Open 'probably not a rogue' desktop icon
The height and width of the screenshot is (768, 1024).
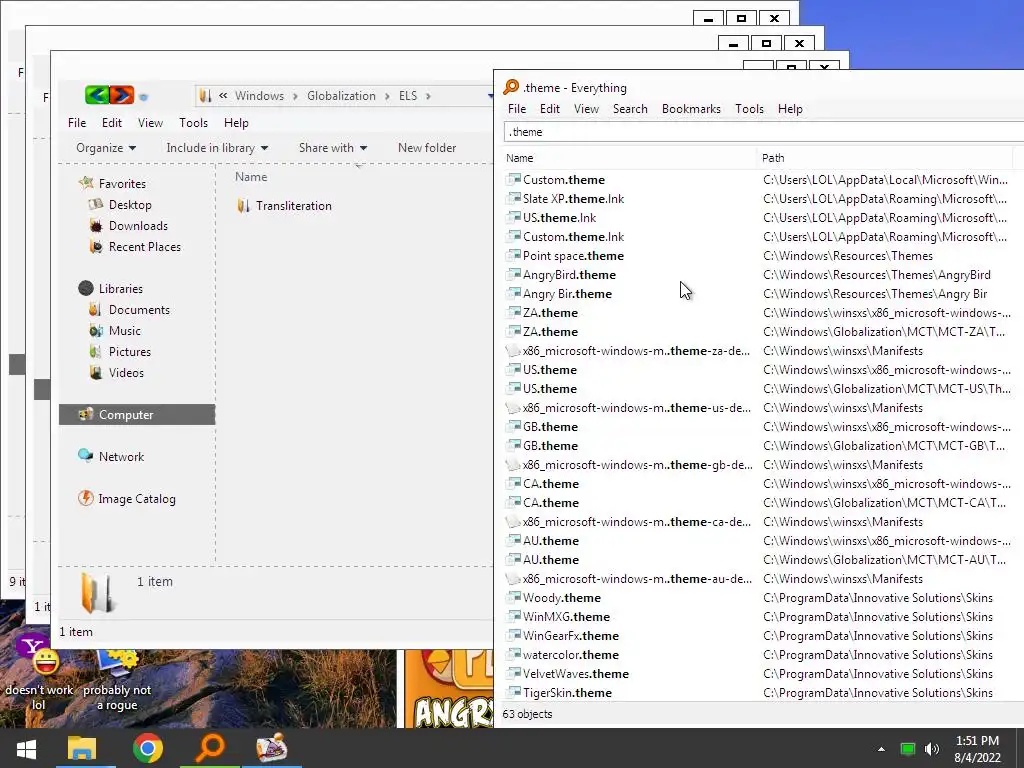point(118,679)
